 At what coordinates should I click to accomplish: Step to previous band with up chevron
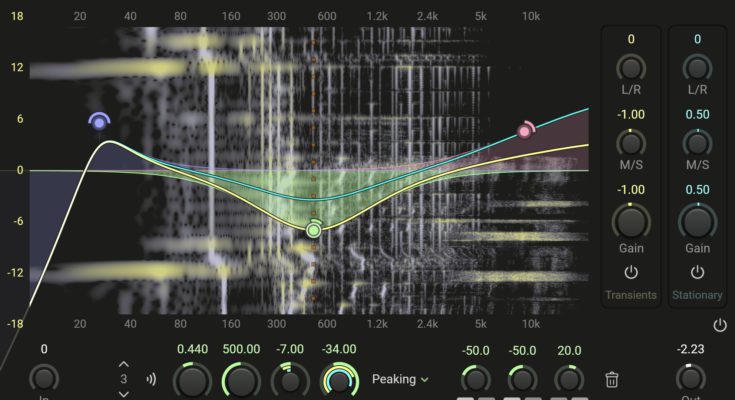(124, 364)
